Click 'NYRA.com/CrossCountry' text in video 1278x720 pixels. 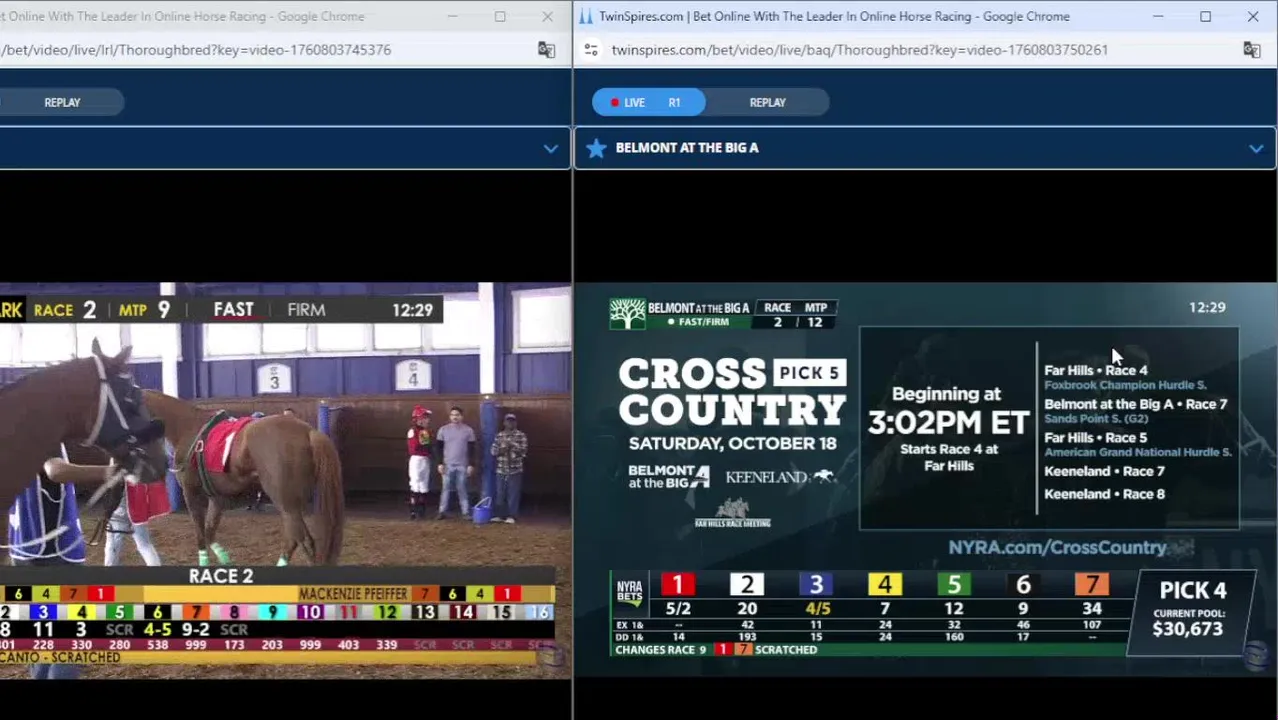1057,547
